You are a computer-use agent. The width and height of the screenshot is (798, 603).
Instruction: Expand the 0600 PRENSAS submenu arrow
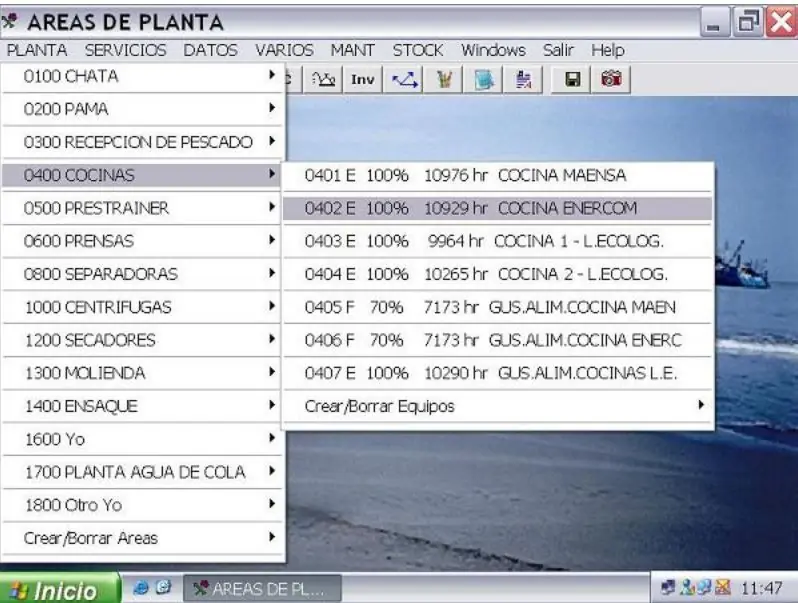click(272, 240)
